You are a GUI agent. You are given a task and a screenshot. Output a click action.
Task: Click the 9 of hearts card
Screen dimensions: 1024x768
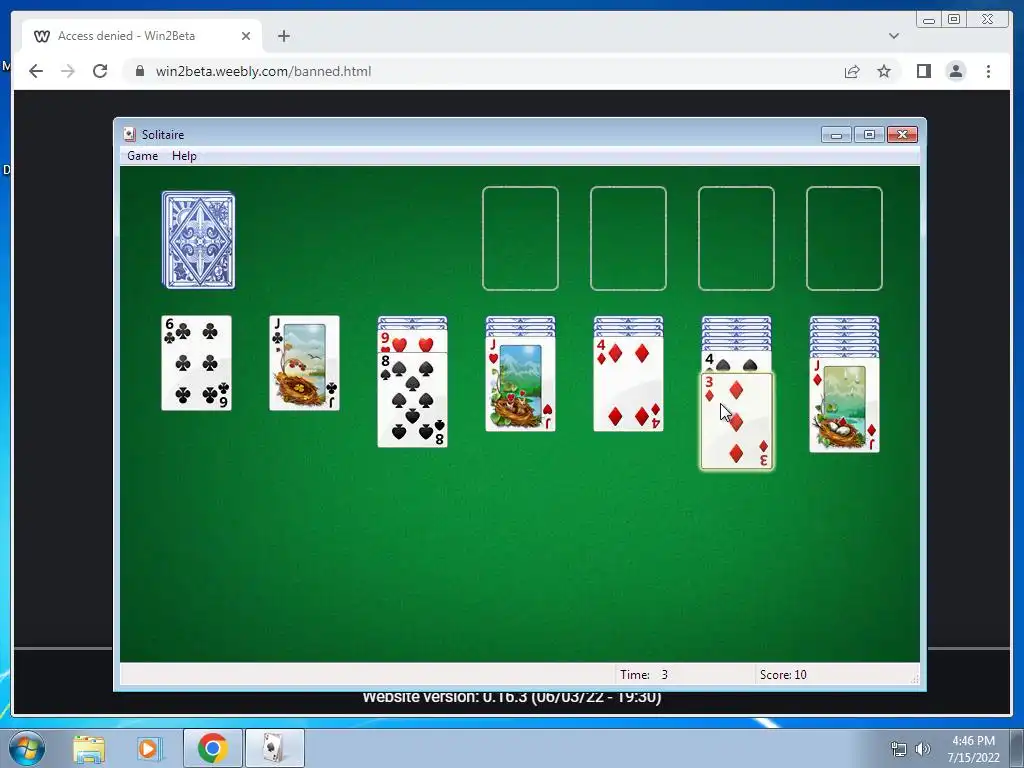pyautogui.click(x=413, y=342)
